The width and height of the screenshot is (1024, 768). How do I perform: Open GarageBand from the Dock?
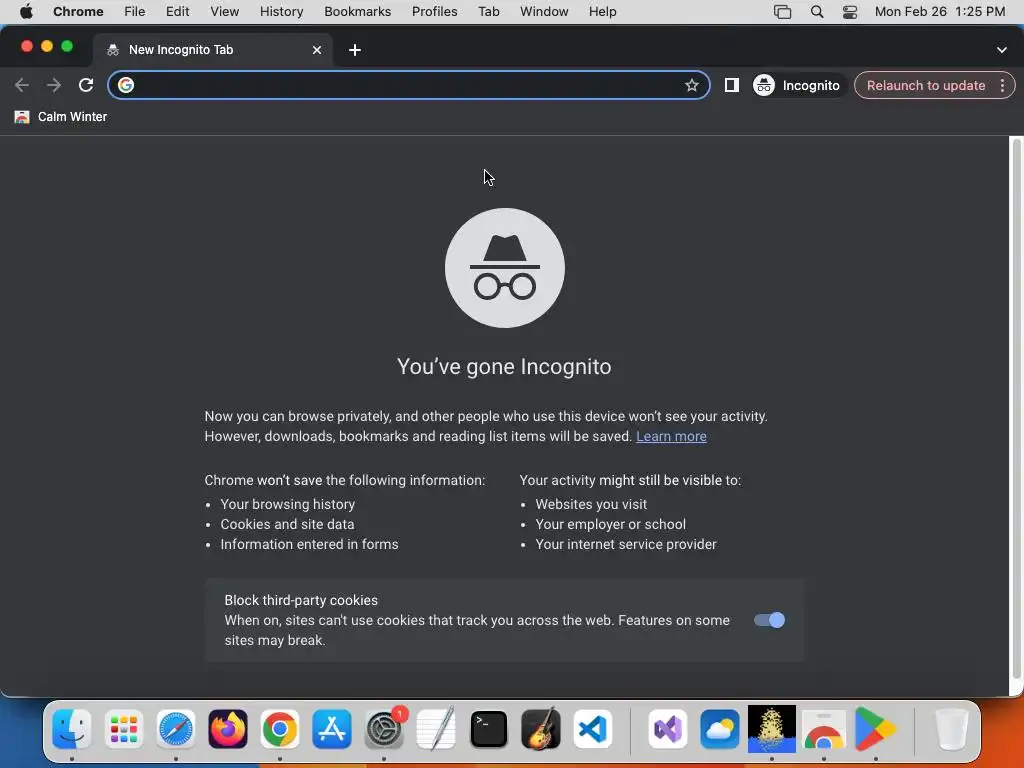coord(541,729)
